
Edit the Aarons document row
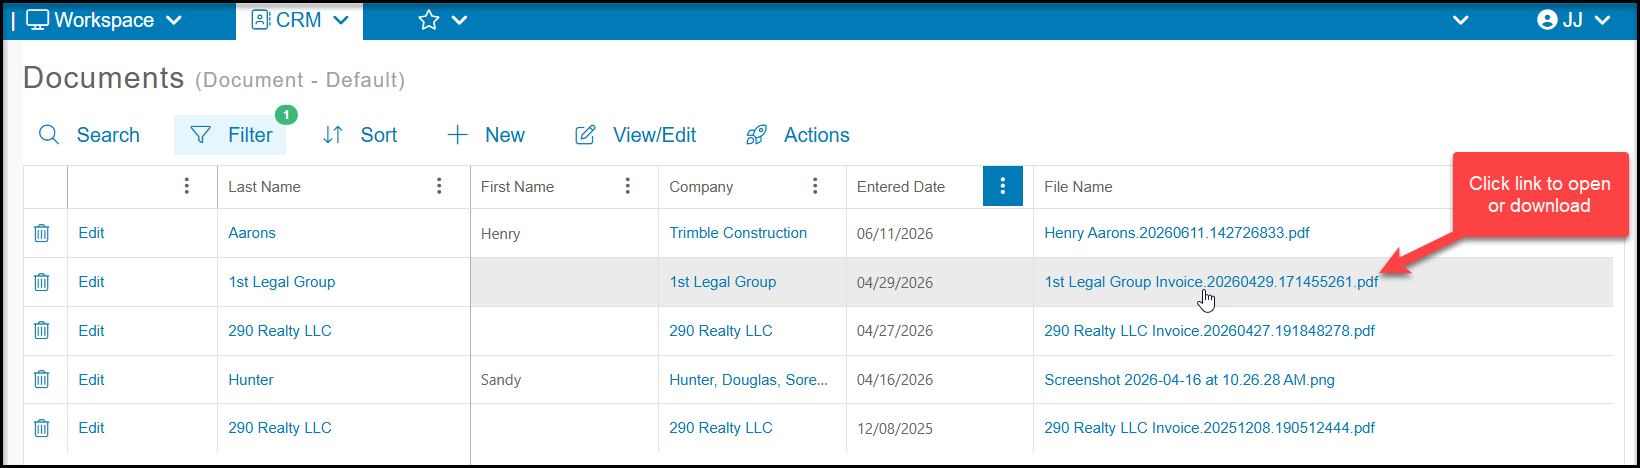(91, 233)
